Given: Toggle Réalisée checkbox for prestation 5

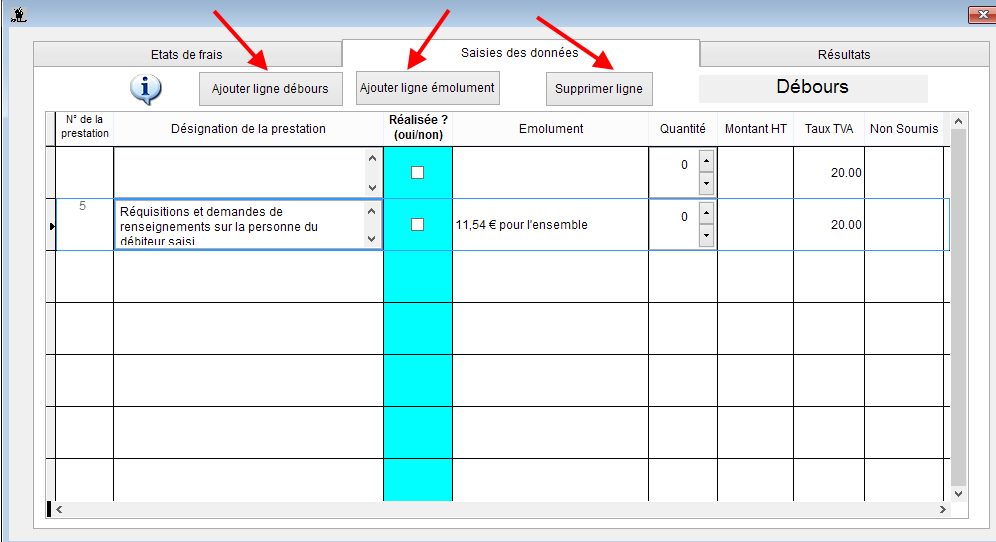Looking at the screenshot, I should click(x=417, y=225).
